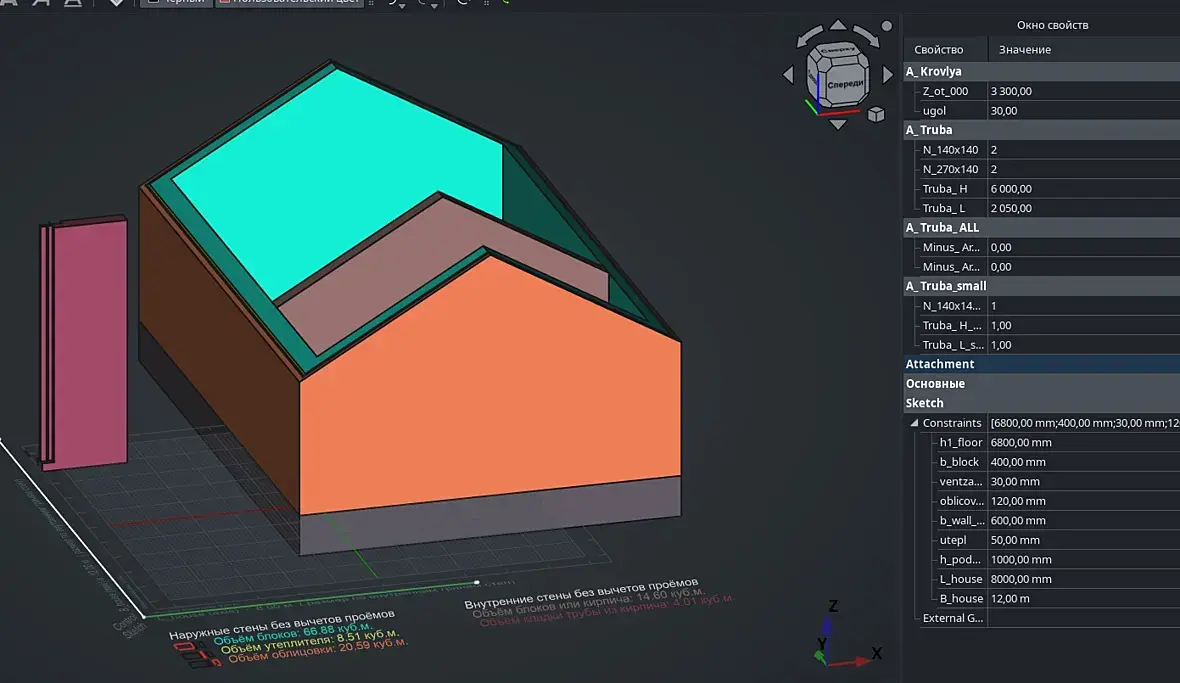1180x683 pixels.
Task: Select the left side face of navigation cube
Action: tap(814, 78)
